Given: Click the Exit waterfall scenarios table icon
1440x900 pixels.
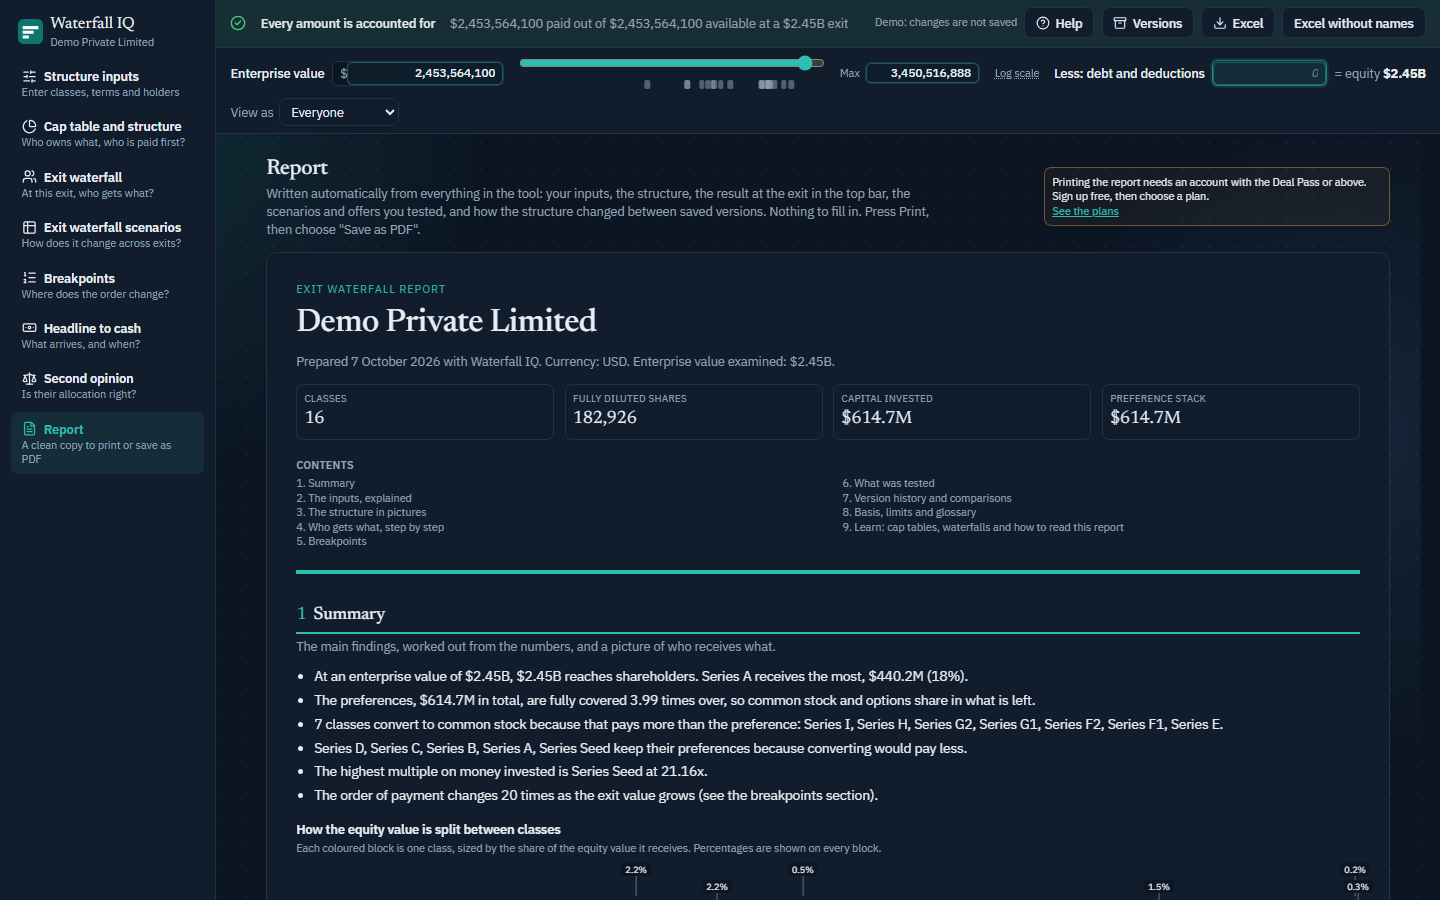Looking at the screenshot, I should click(29, 227).
